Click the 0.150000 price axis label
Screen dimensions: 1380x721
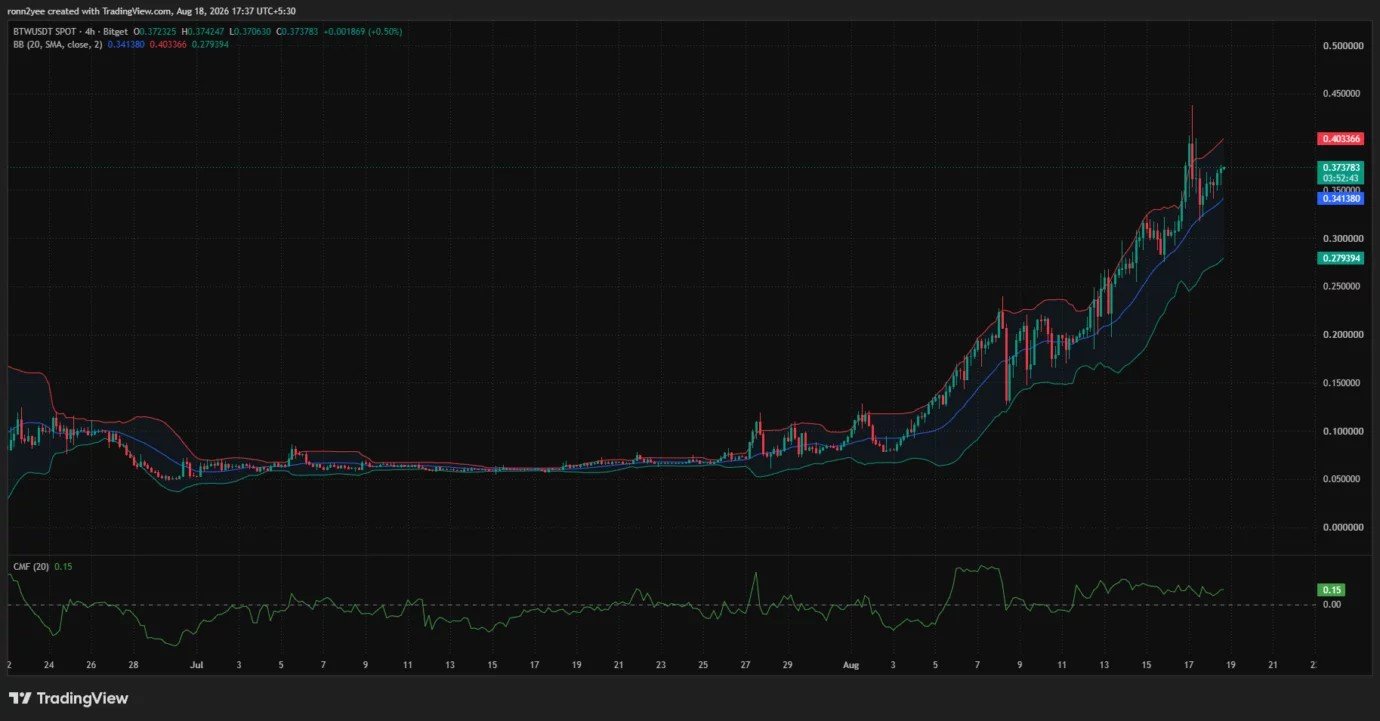click(1343, 383)
